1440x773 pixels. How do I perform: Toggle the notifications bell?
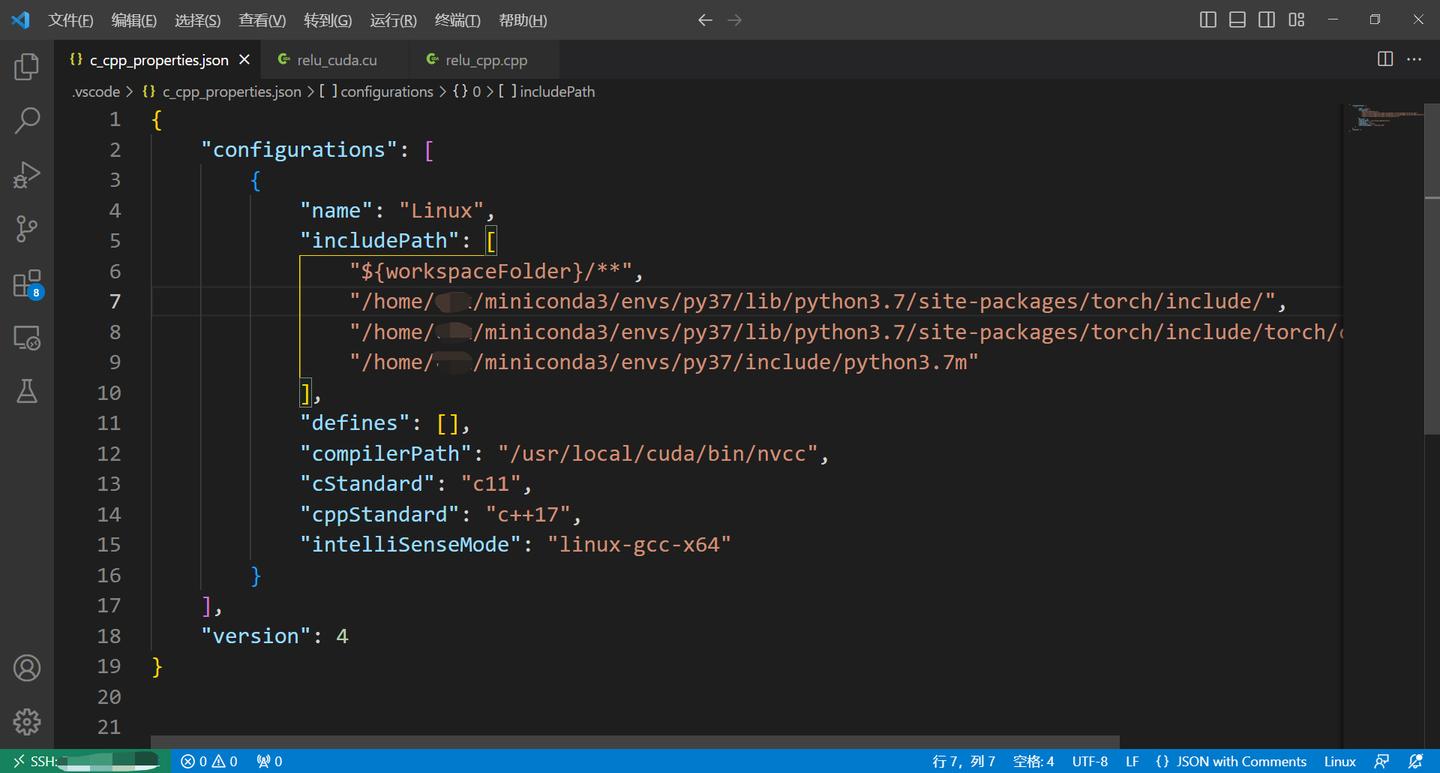[1413, 761]
